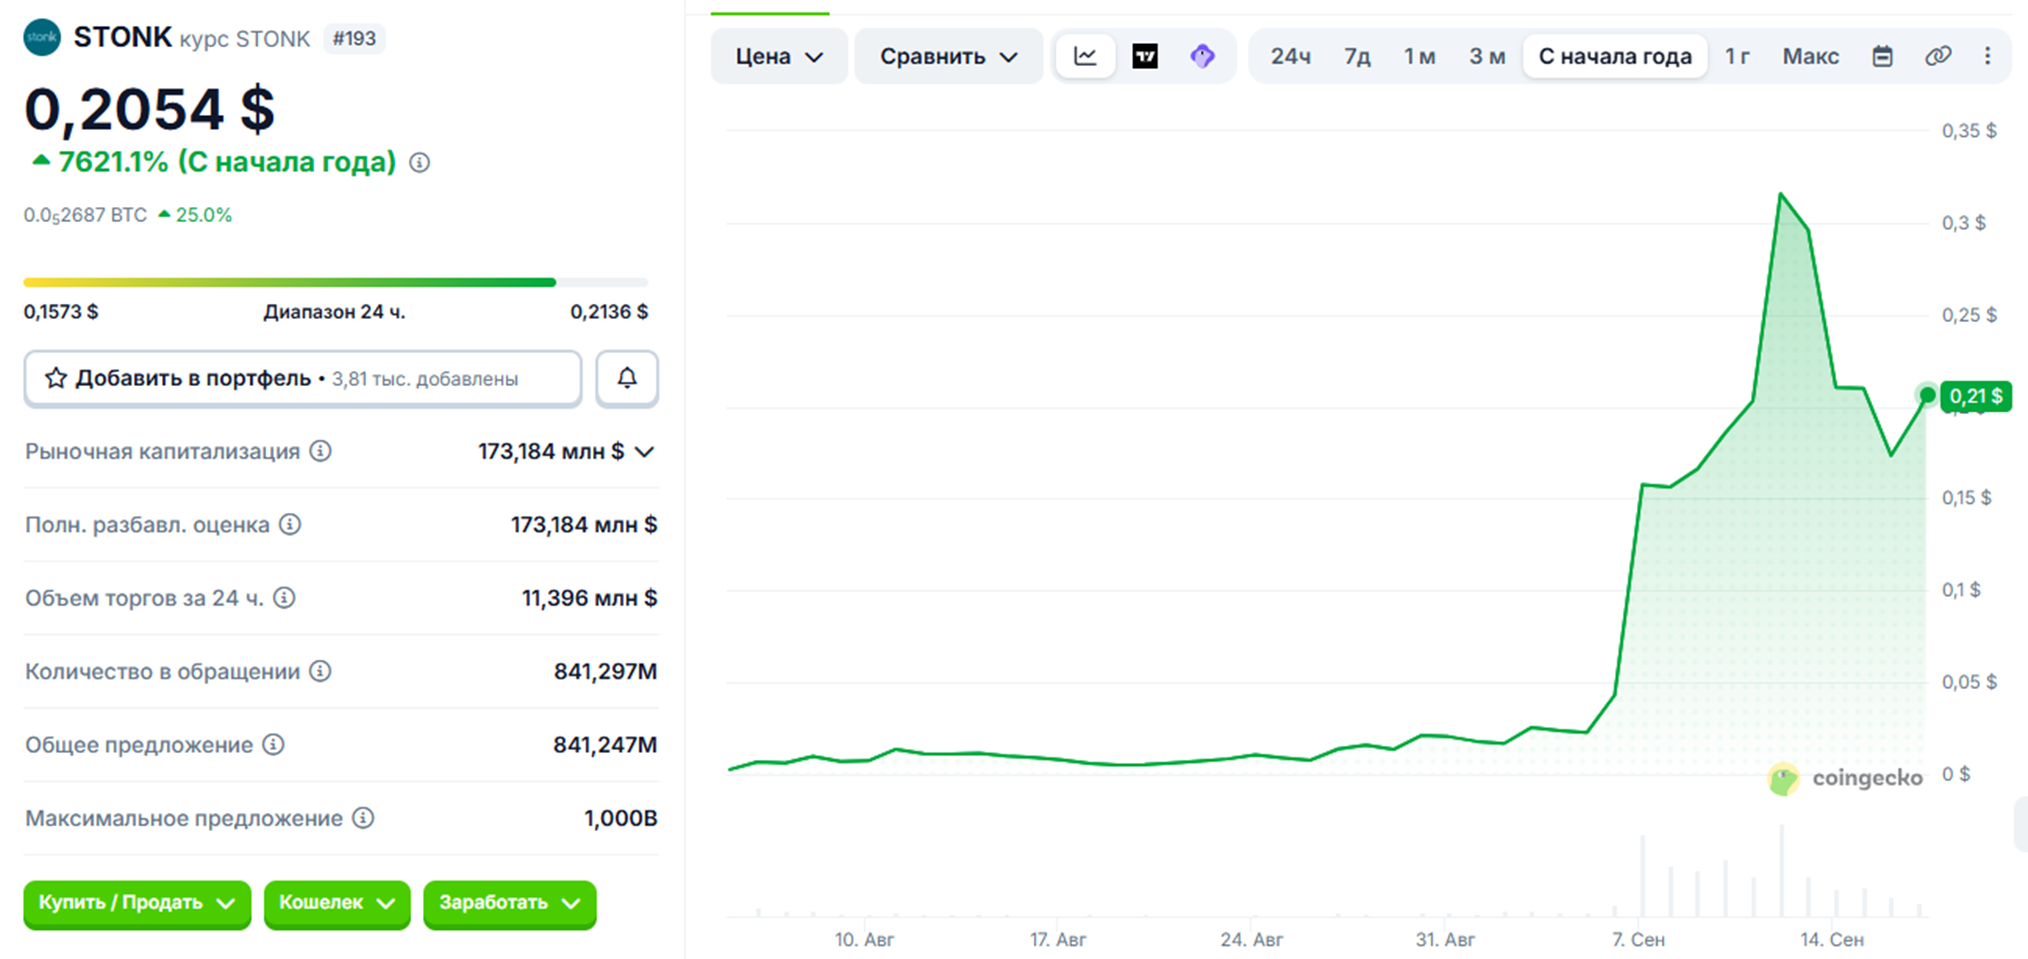The height and width of the screenshot is (959, 2028).
Task: Click the 7. Сен date label on chart
Action: pos(1638,940)
